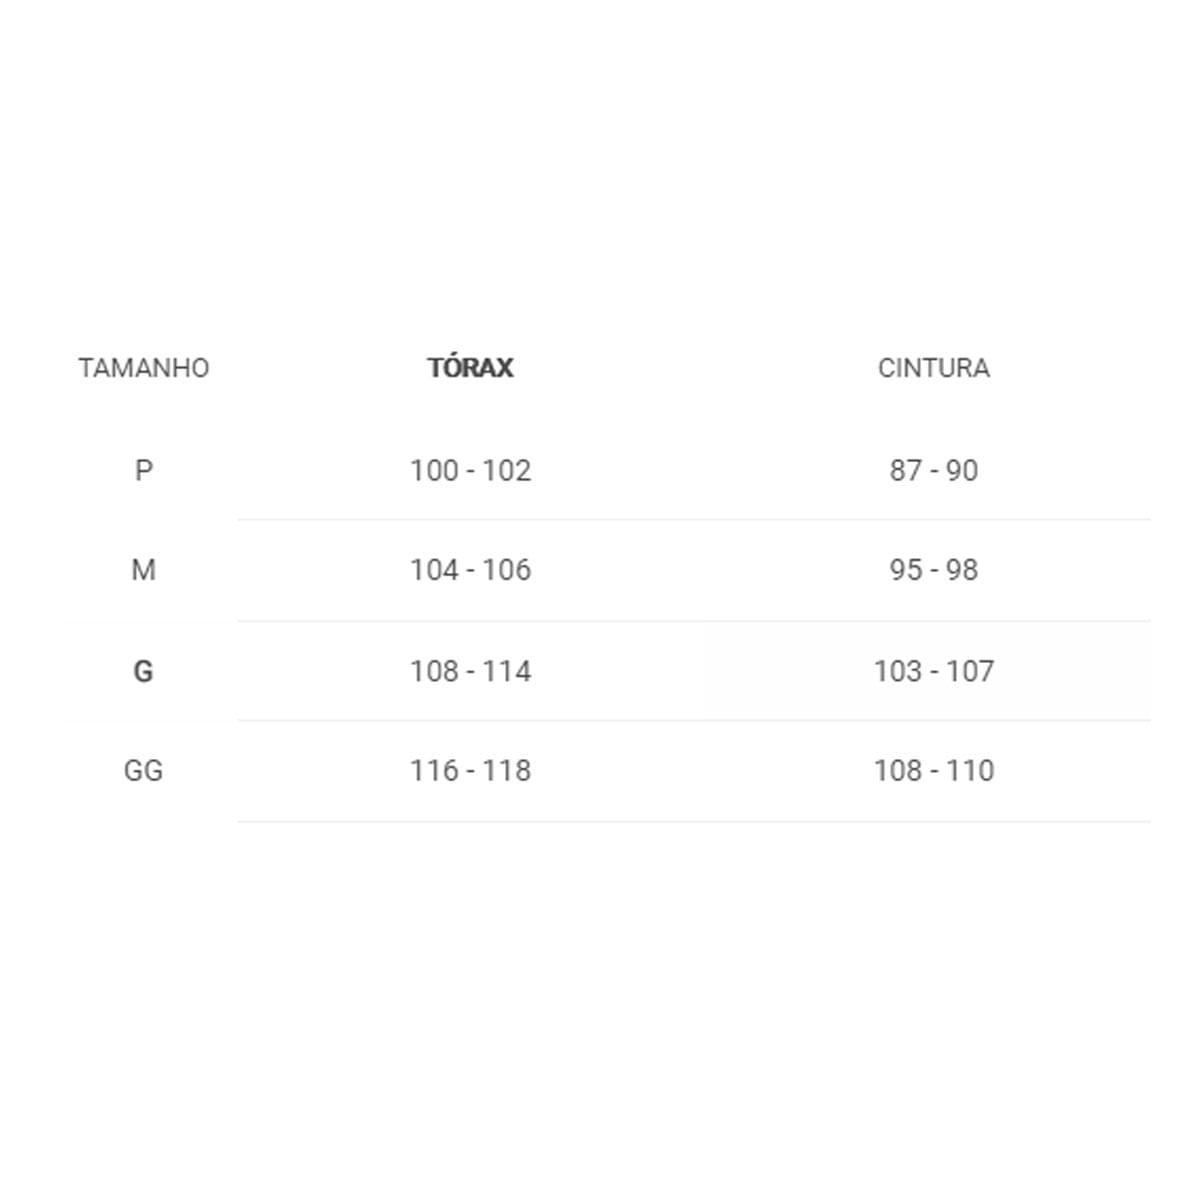
Task: Click the TAMANHO column header
Action: point(144,368)
